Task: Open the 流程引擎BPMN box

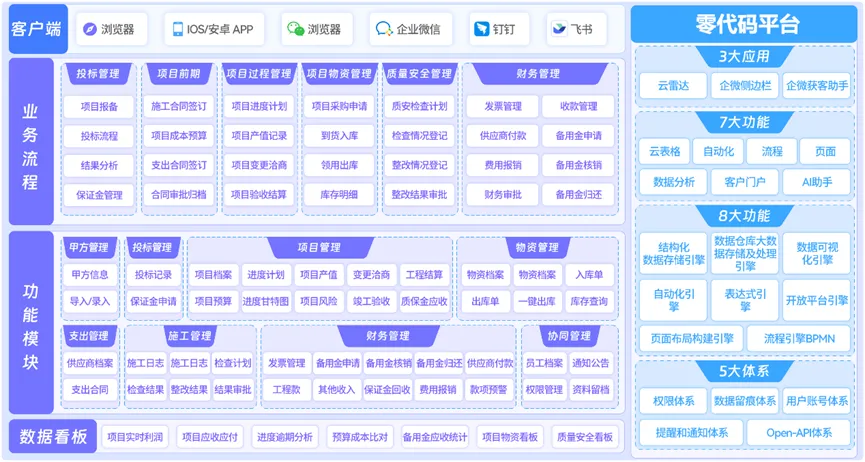Action: click(799, 339)
